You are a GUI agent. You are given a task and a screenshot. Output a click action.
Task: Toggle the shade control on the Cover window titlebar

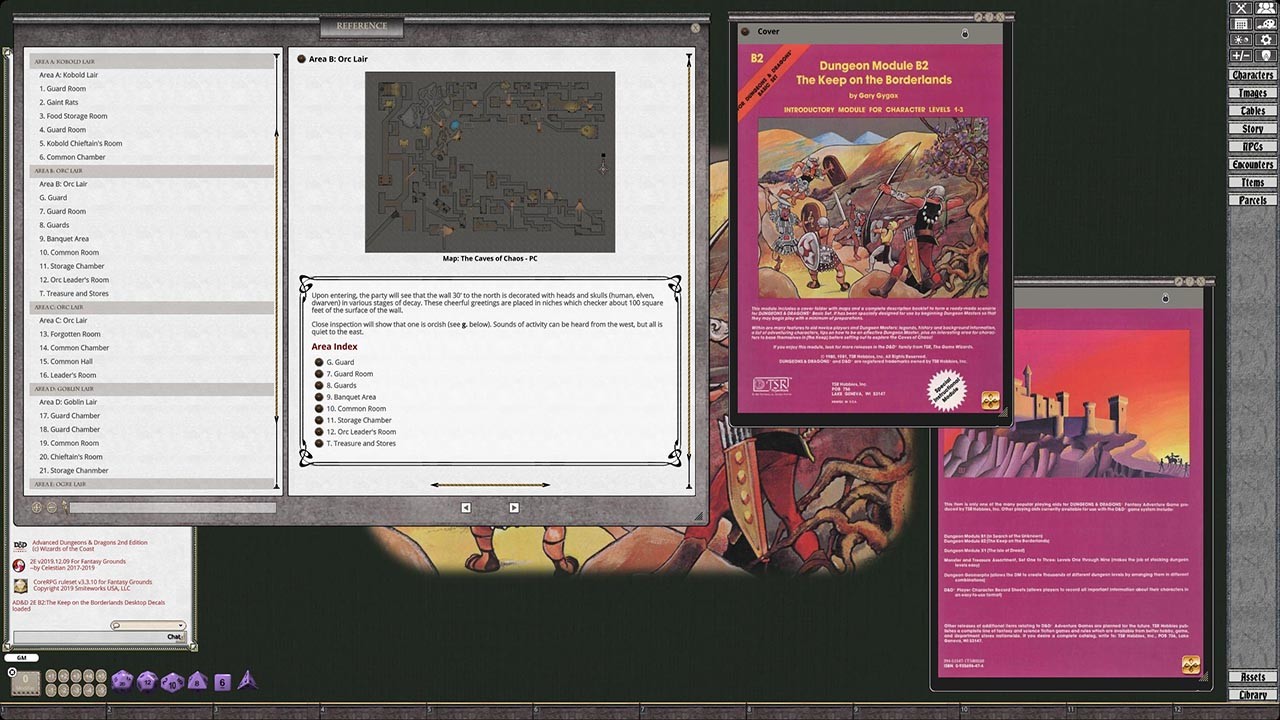point(989,17)
